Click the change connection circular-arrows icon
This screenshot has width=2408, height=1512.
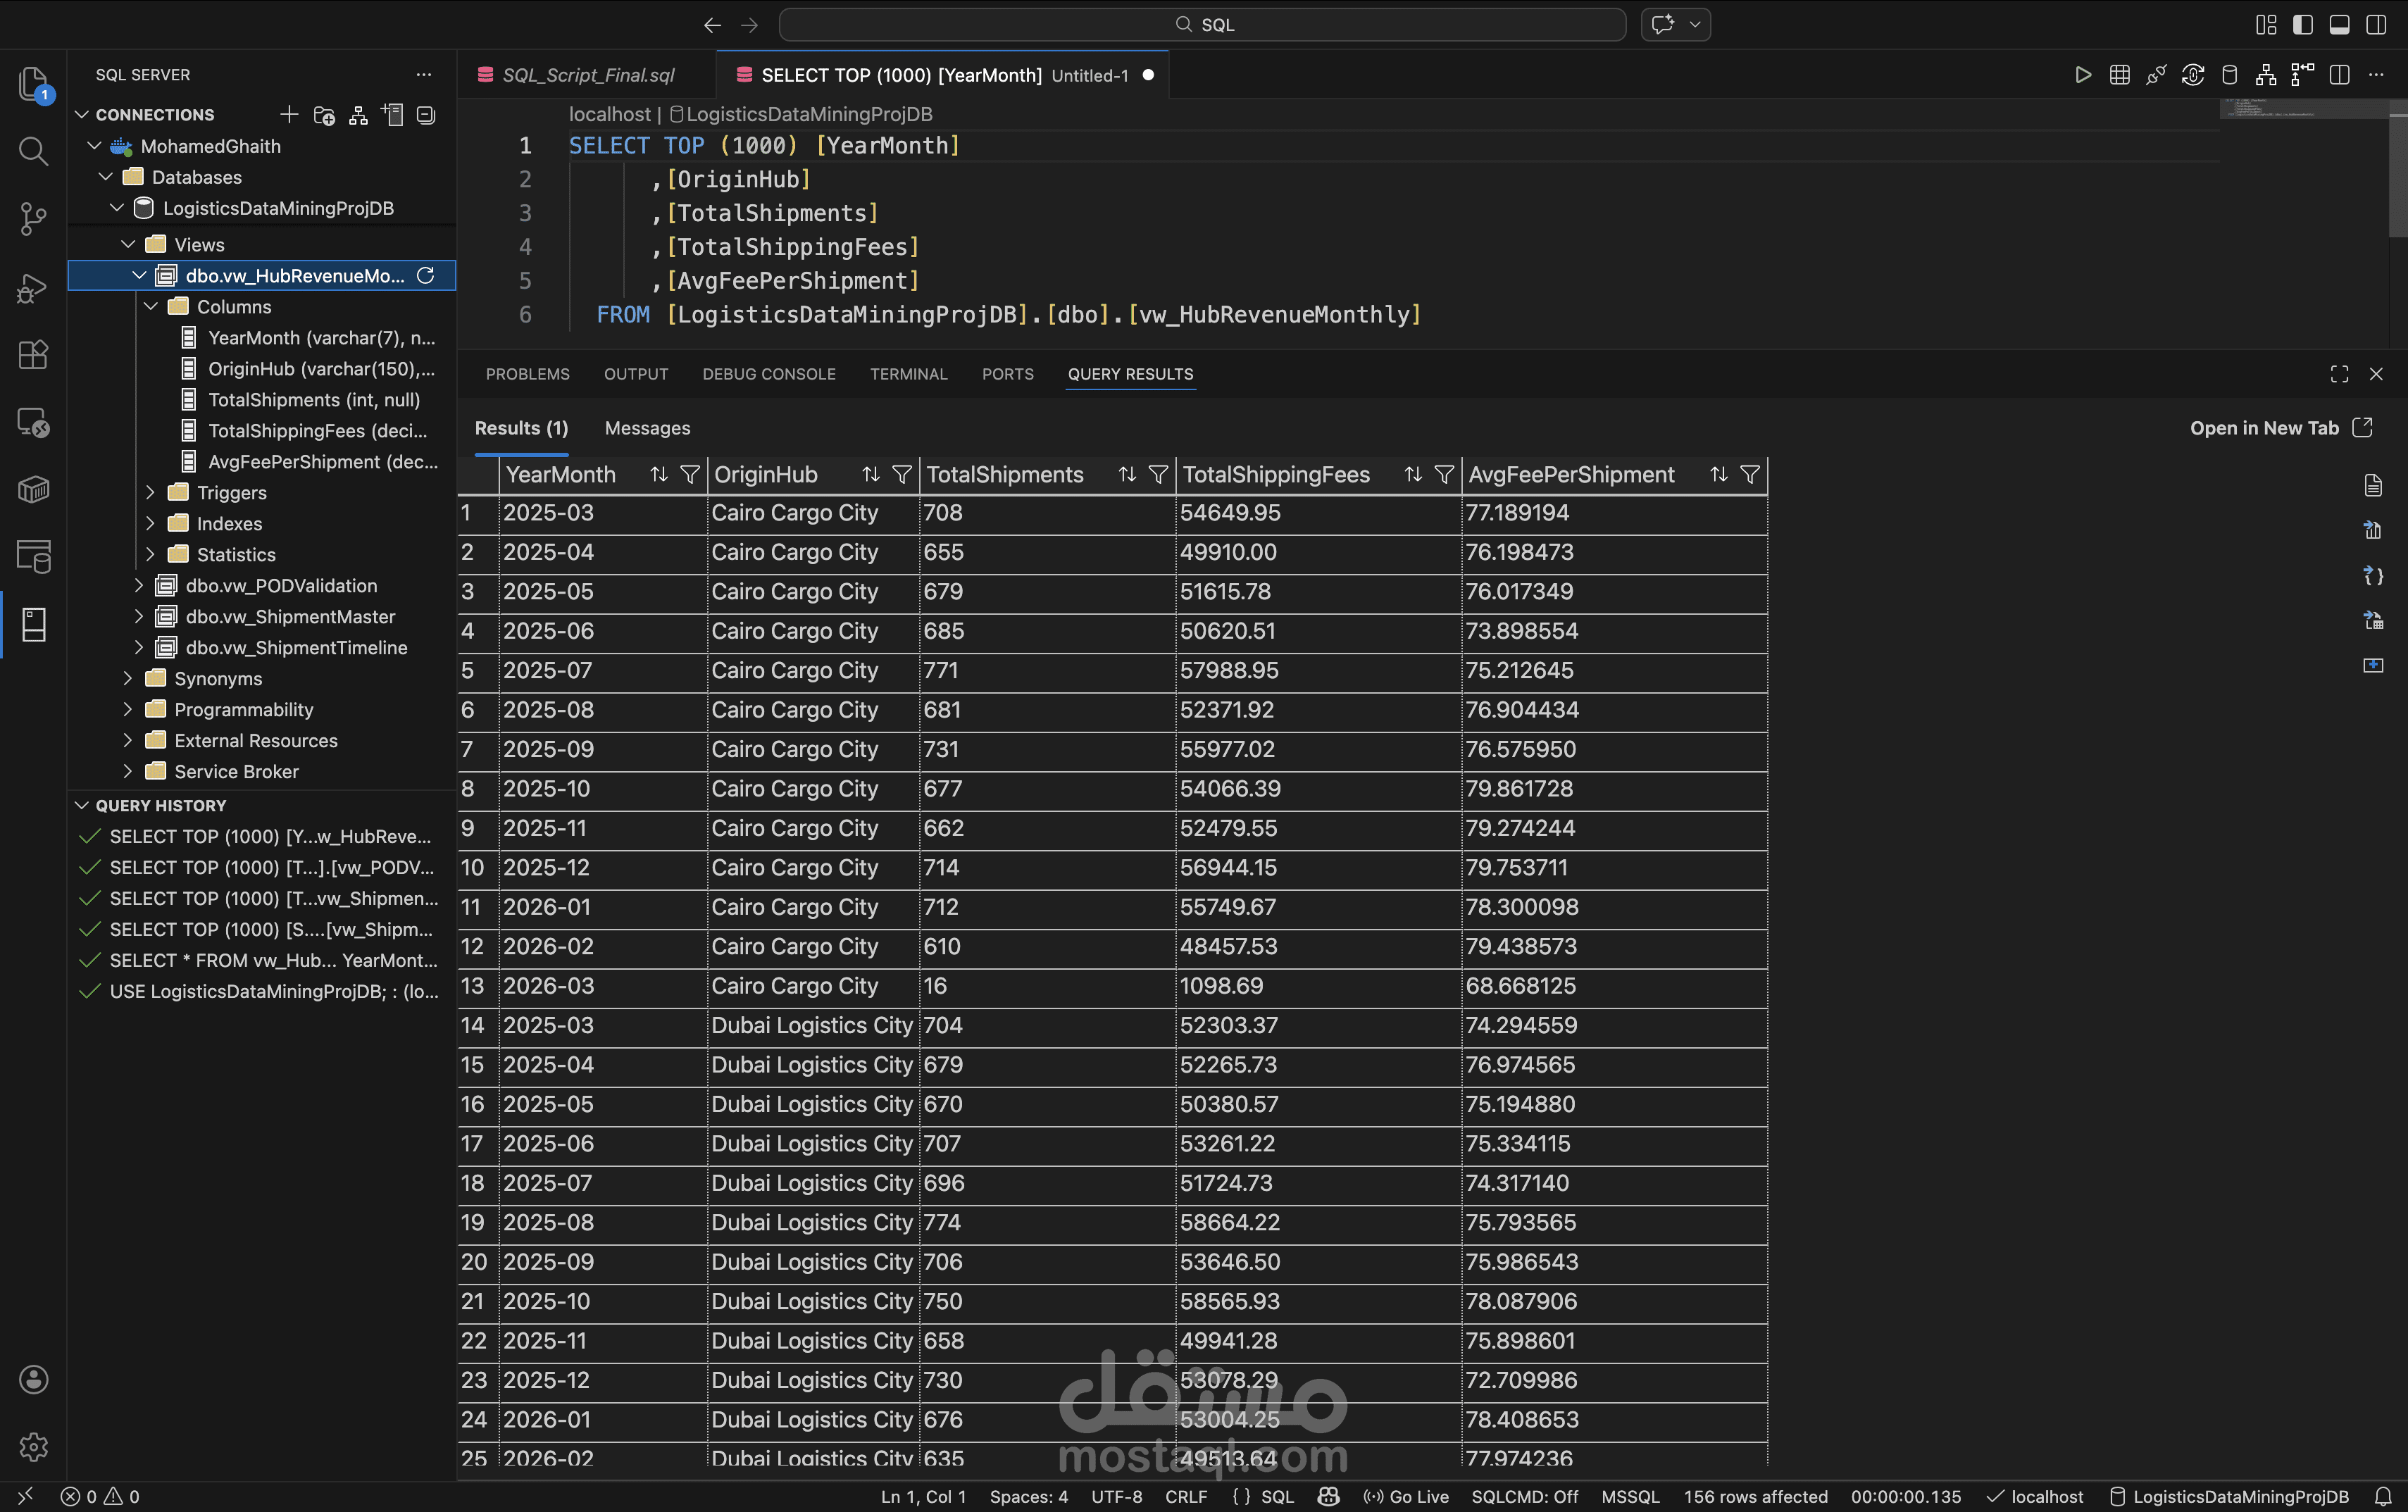pyautogui.click(x=2193, y=75)
